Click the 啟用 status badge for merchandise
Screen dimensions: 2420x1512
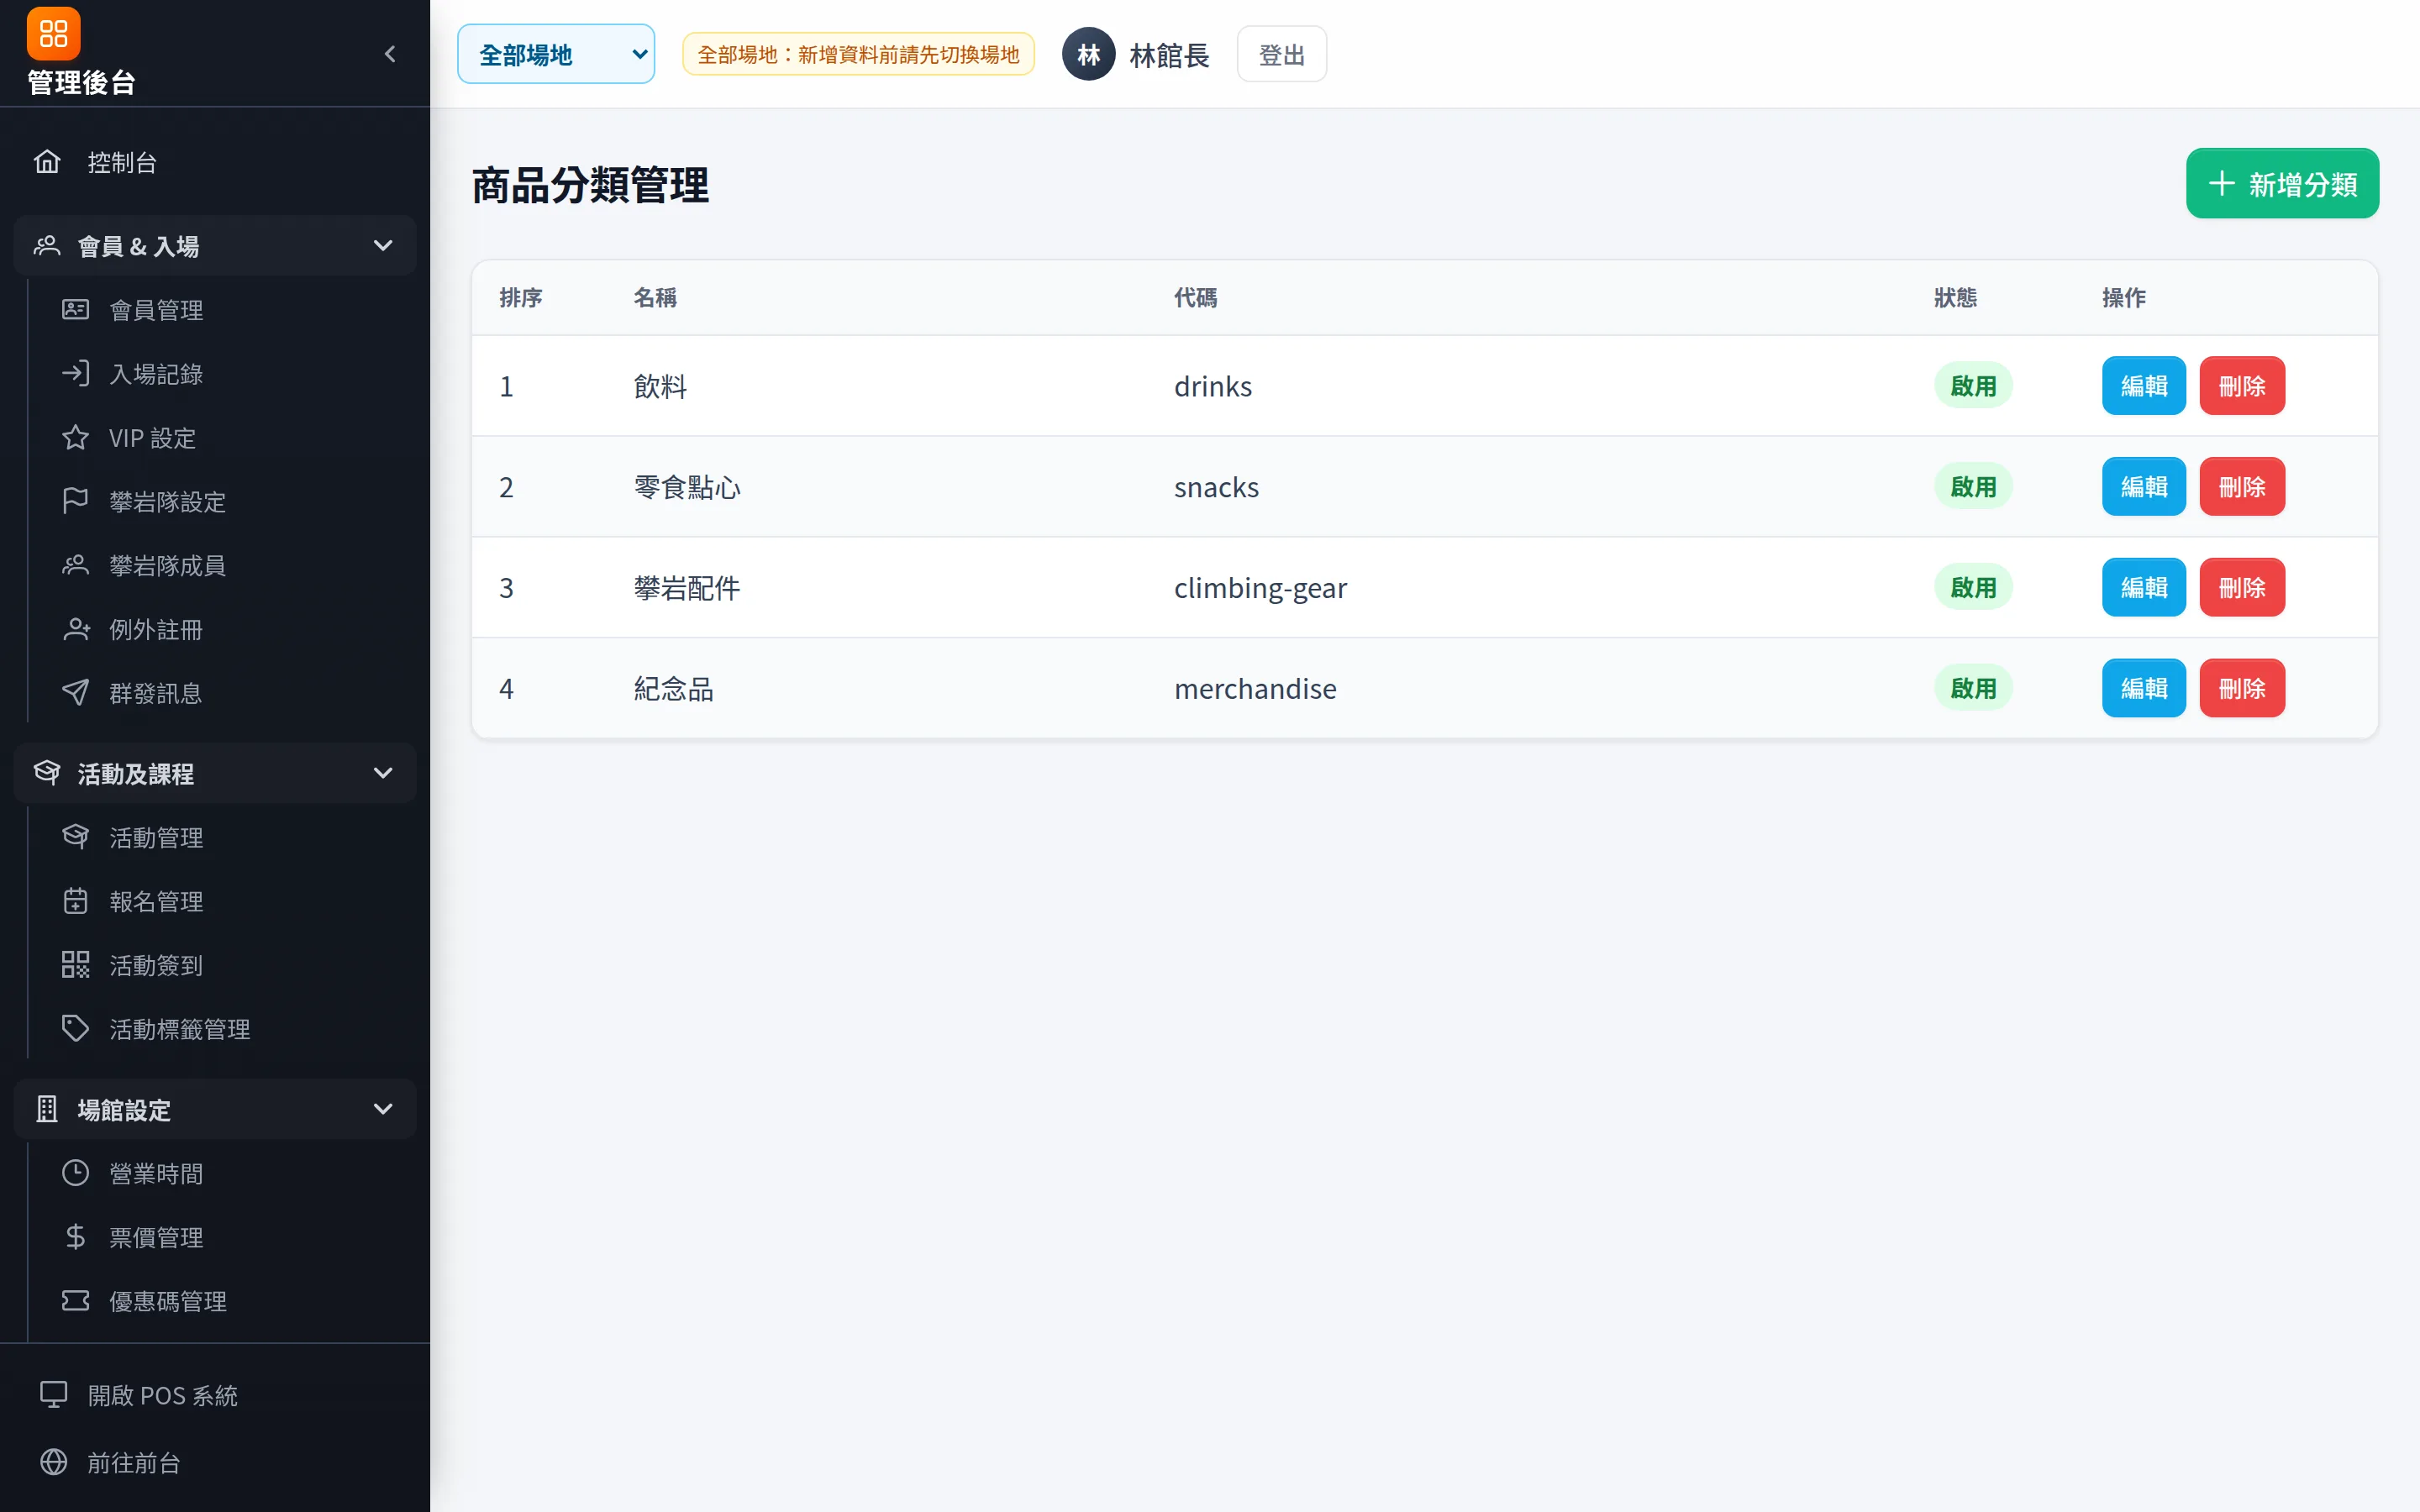(x=1973, y=689)
